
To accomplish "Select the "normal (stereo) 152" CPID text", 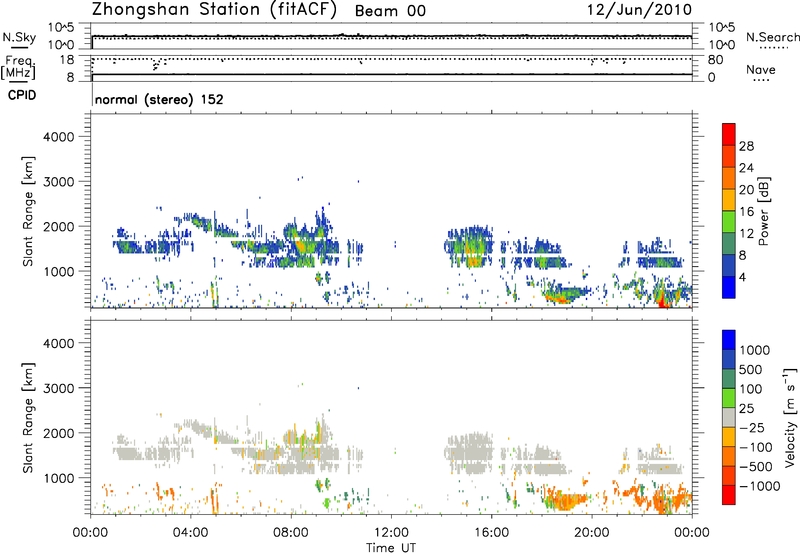I will pyautogui.click(x=159, y=99).
